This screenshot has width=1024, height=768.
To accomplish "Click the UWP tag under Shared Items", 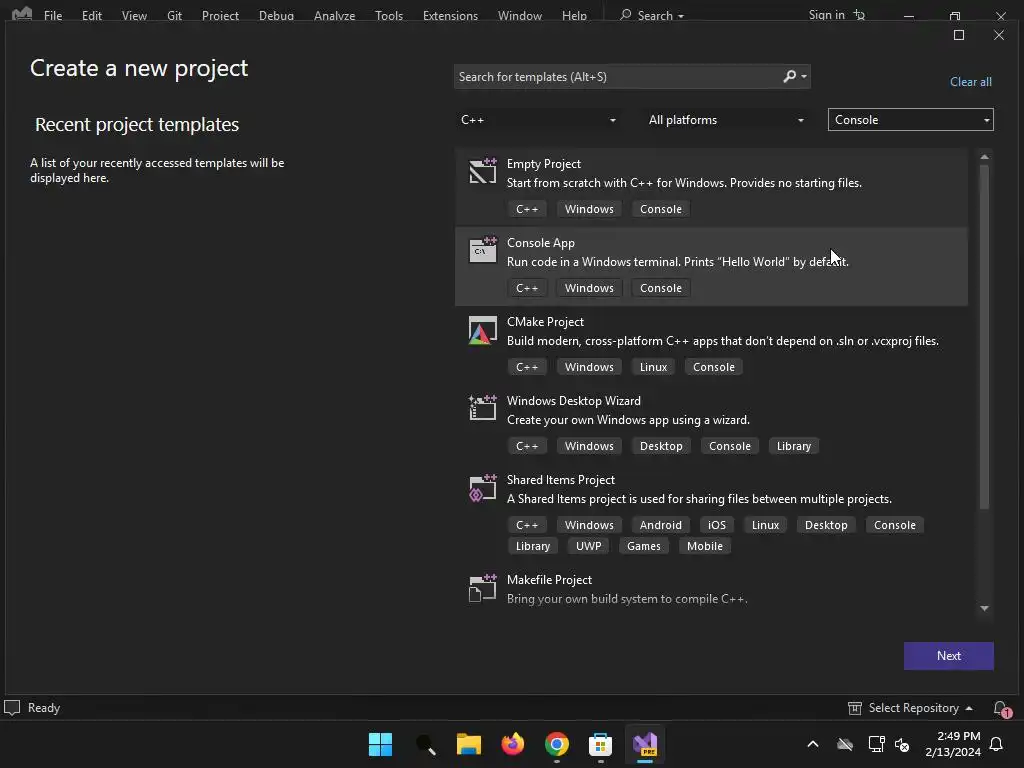I will [588, 546].
